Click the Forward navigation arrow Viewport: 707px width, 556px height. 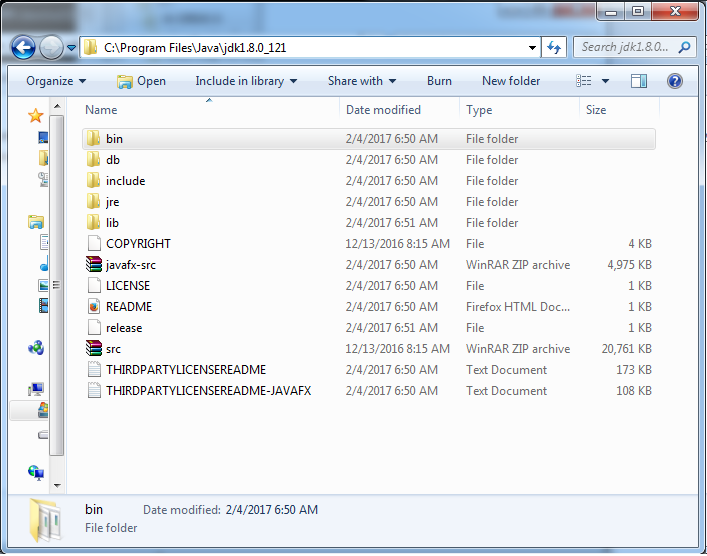[51, 47]
